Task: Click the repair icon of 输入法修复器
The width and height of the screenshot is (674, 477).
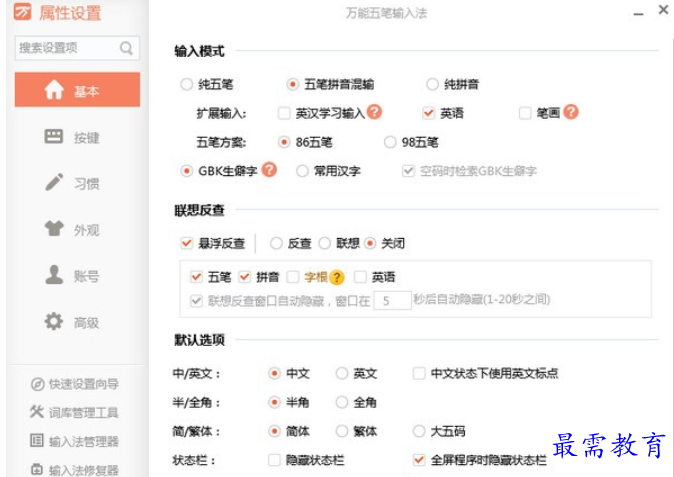Action: 37,469
